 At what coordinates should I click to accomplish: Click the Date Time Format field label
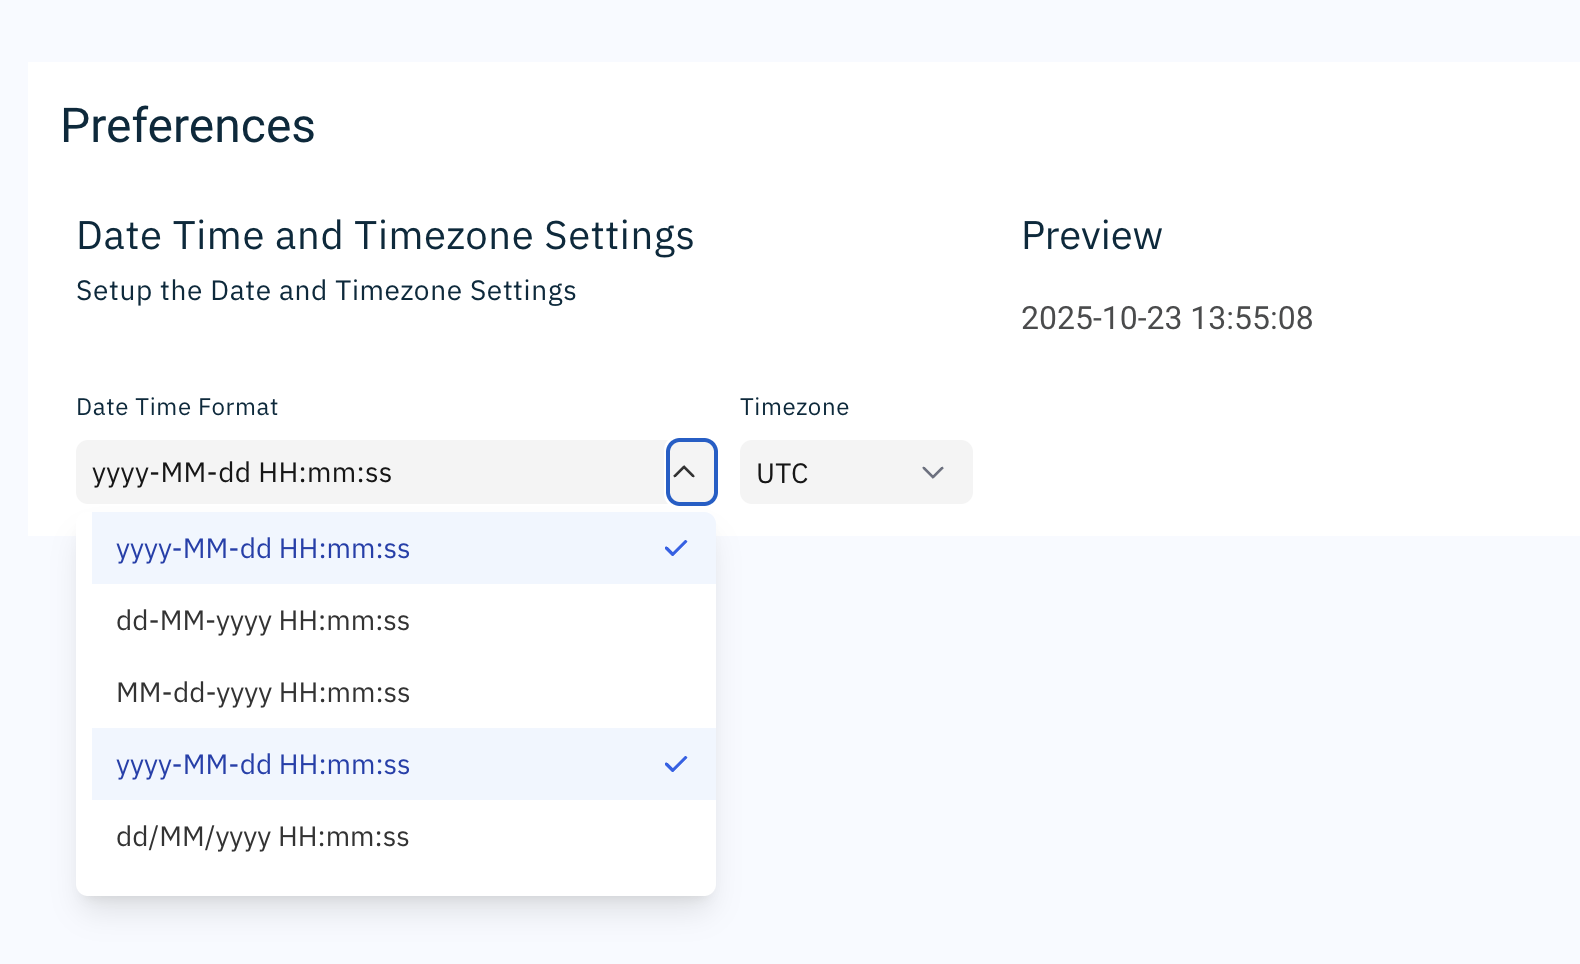177,407
